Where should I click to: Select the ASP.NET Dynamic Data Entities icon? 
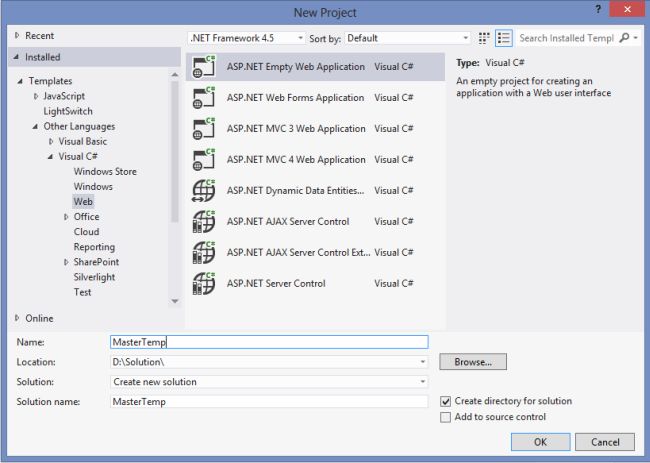tap(204, 191)
